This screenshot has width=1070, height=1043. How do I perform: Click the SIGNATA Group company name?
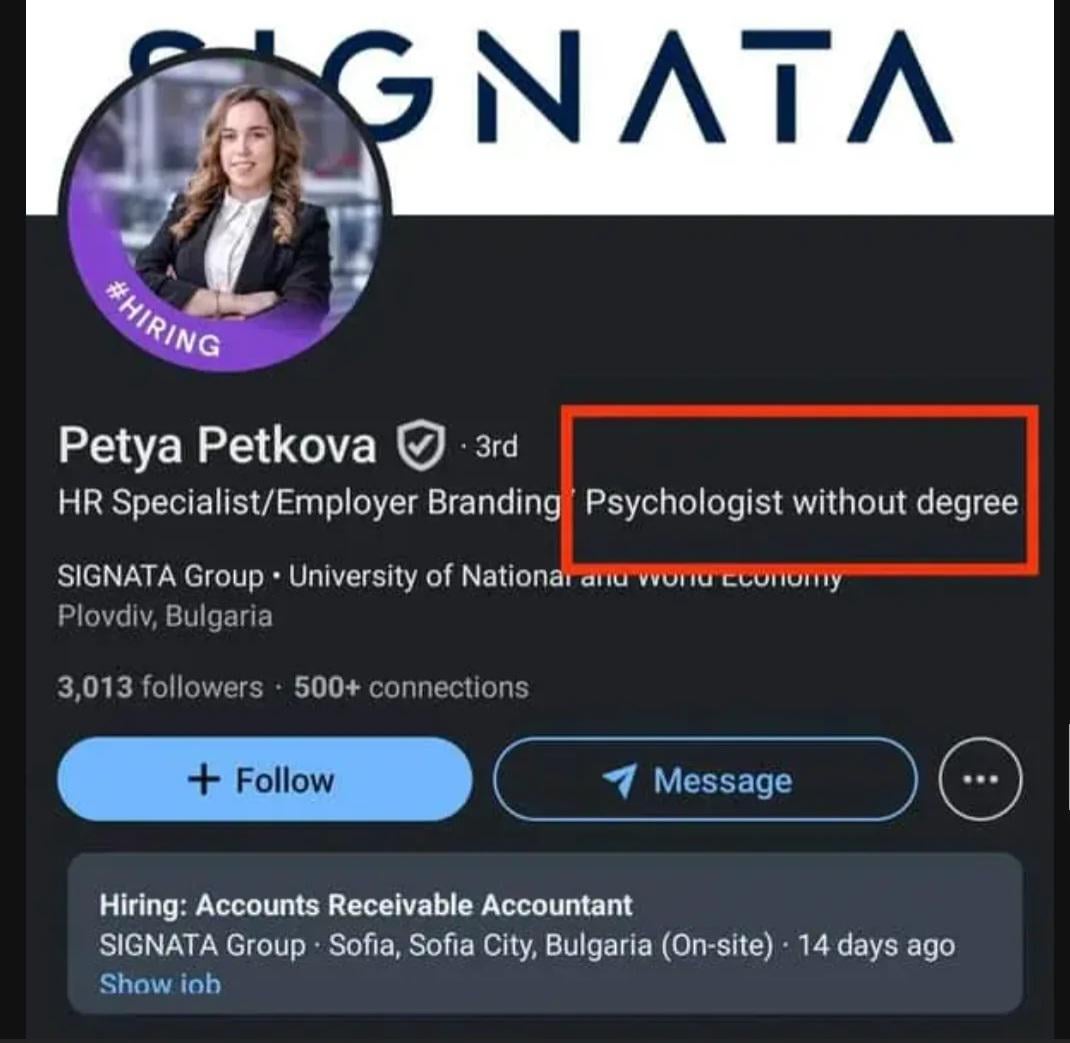point(160,577)
